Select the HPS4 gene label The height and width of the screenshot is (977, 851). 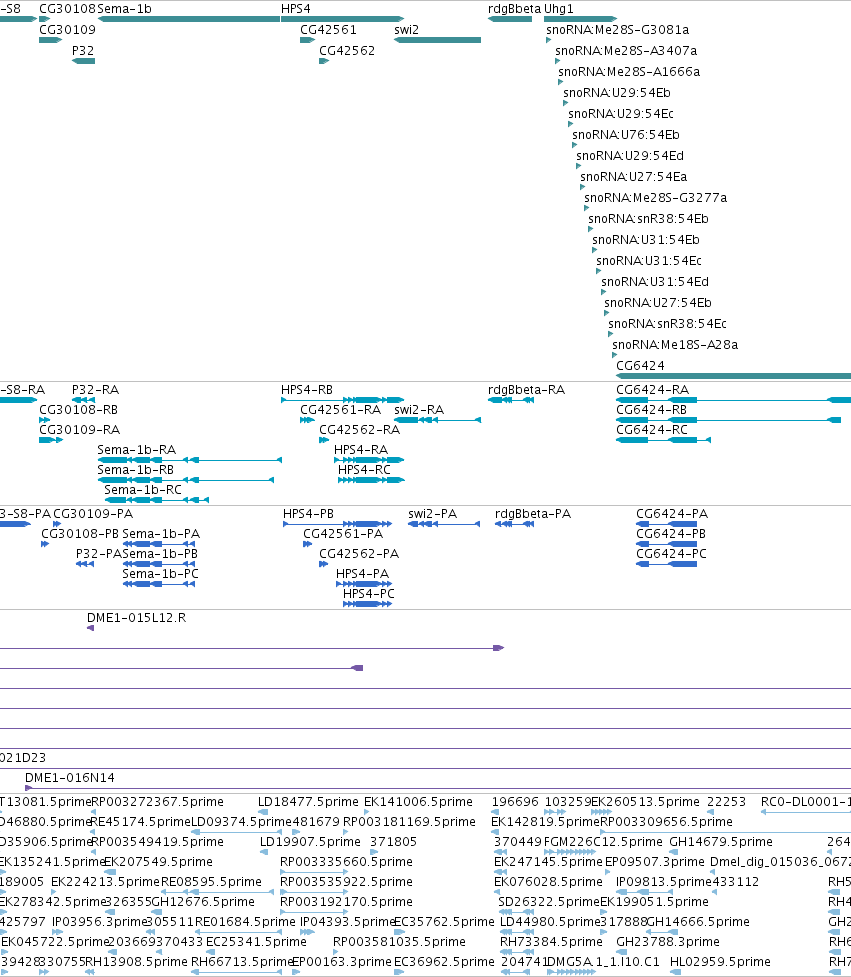[295, 9]
